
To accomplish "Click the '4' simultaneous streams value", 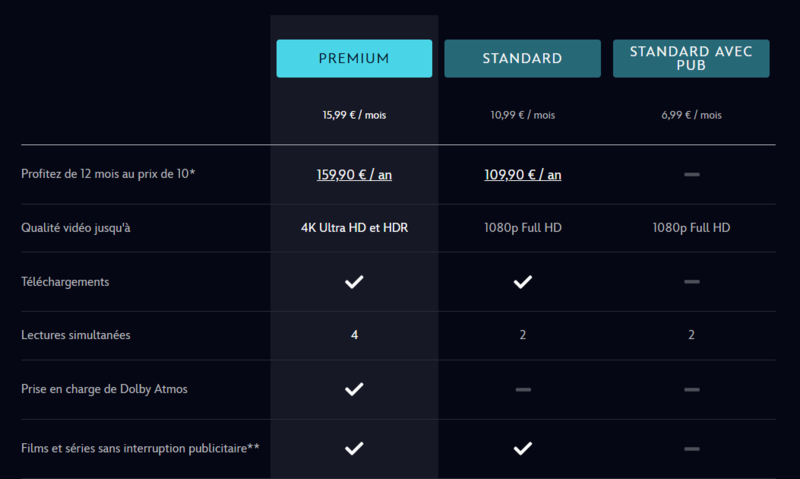I will pyautogui.click(x=354, y=335).
